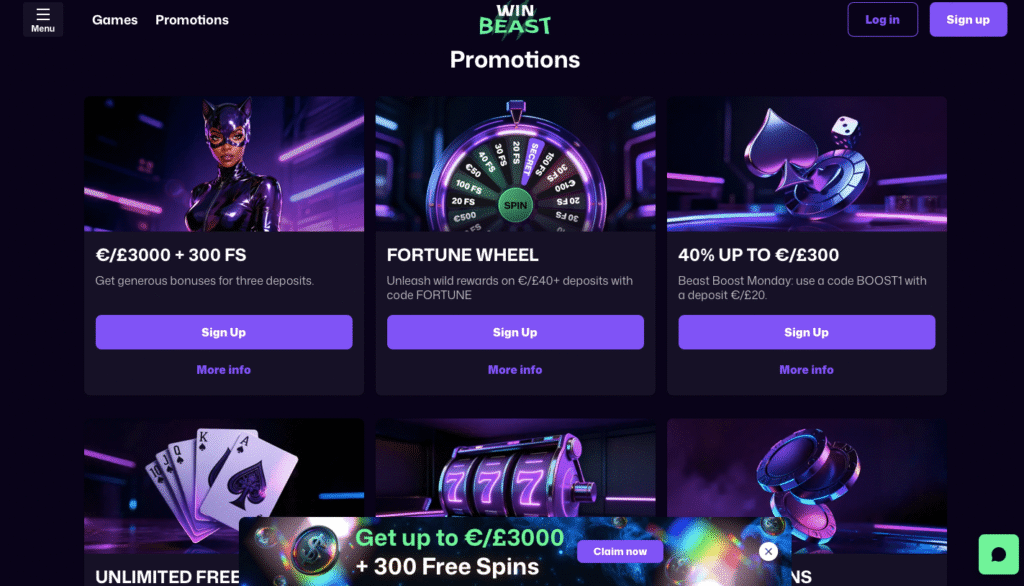Image resolution: width=1024 pixels, height=586 pixels.
Task: Open More info for the Fortune Wheel promo
Action: tap(514, 369)
